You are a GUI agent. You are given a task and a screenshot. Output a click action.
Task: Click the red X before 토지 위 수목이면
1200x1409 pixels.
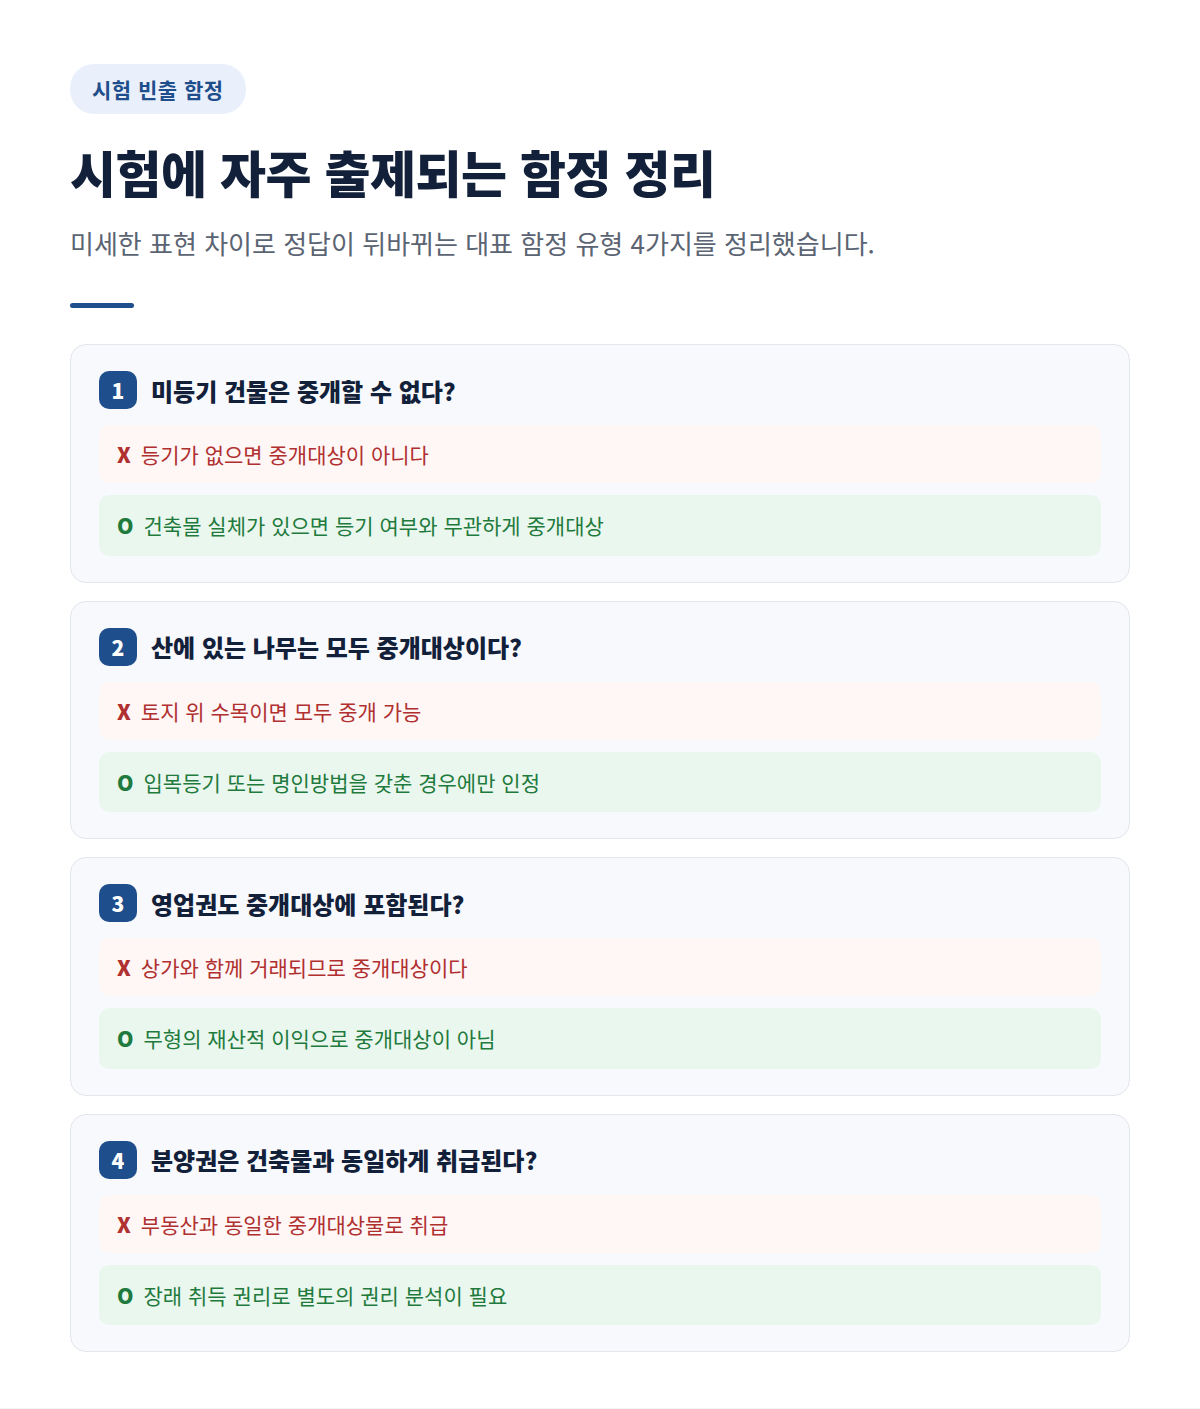(124, 712)
